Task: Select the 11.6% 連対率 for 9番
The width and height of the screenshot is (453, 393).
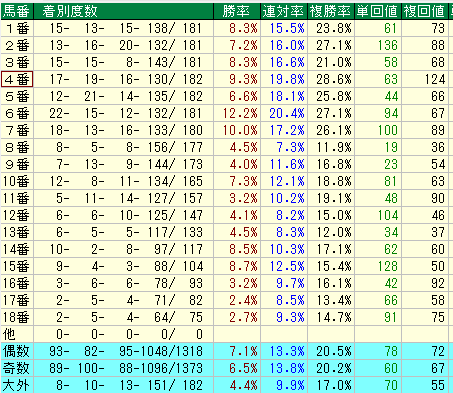Action: click(287, 165)
